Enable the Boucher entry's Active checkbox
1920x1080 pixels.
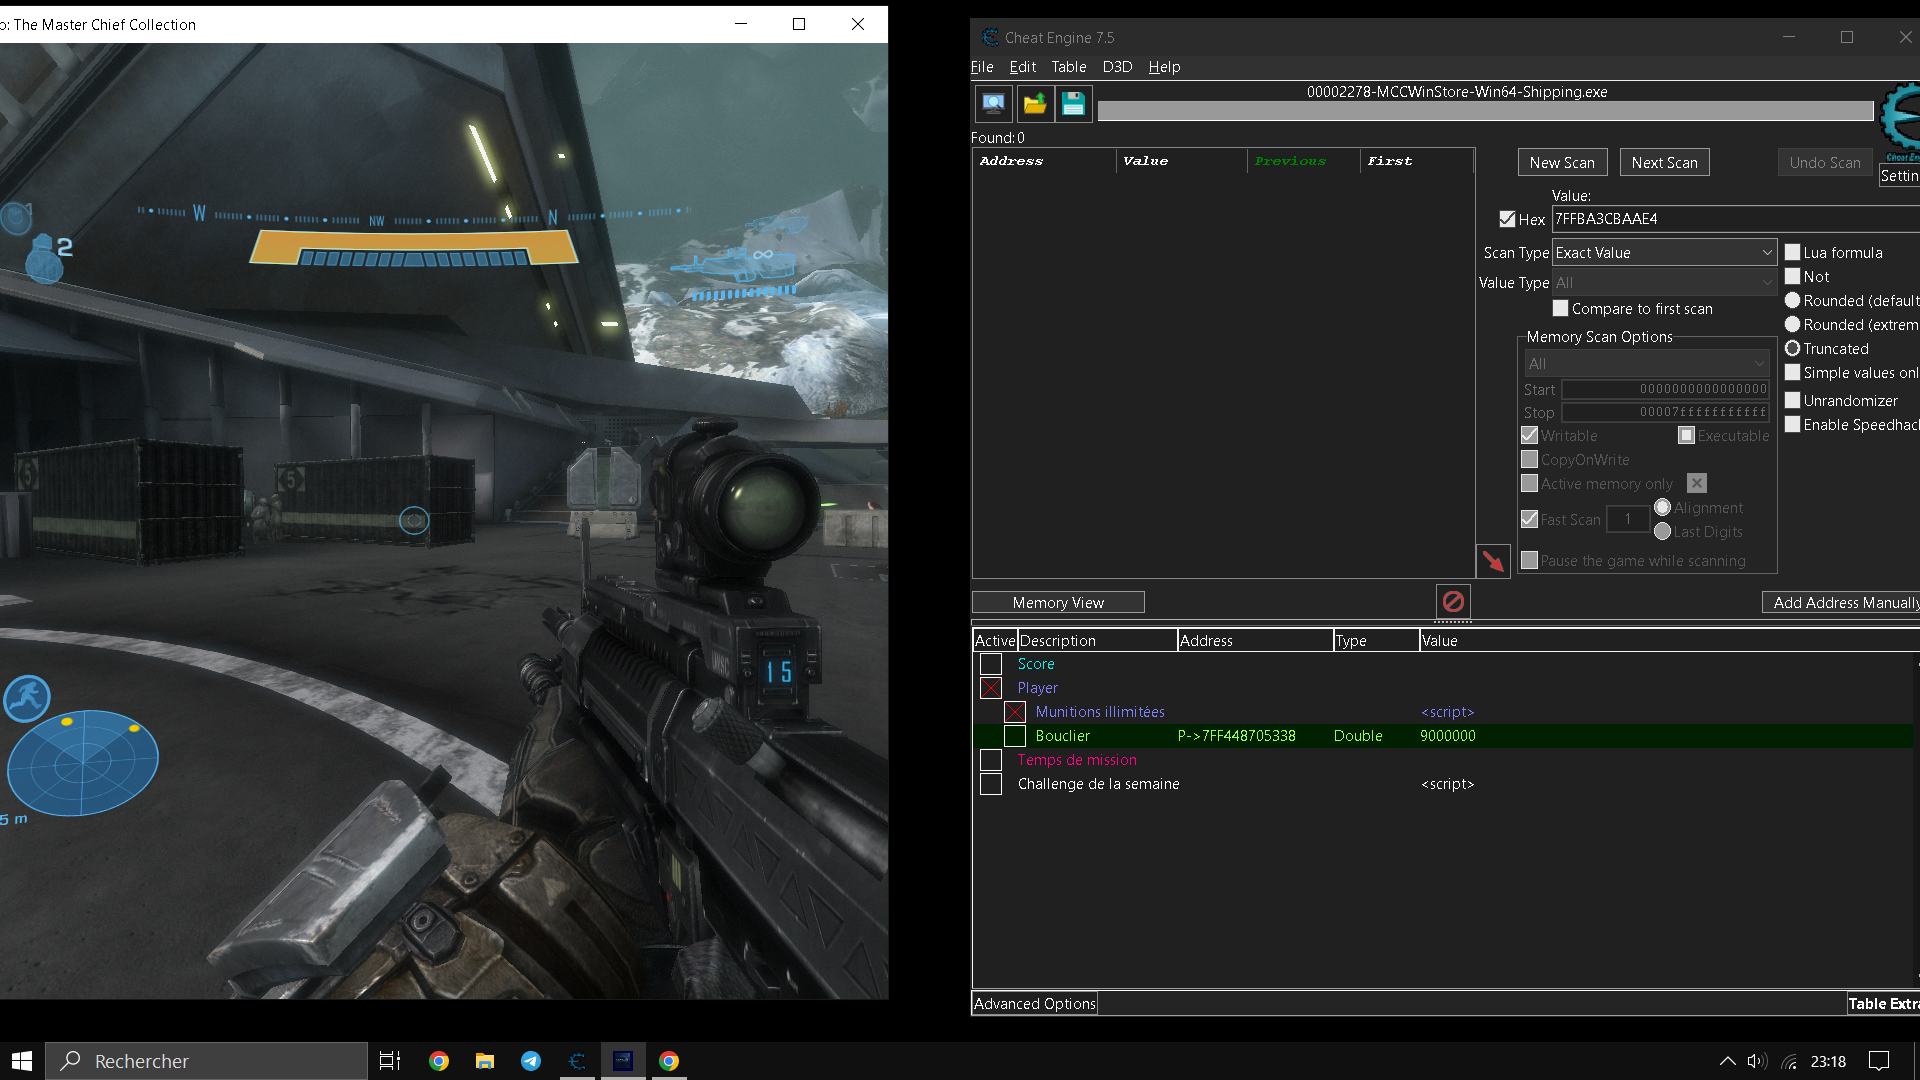[x=1015, y=736]
